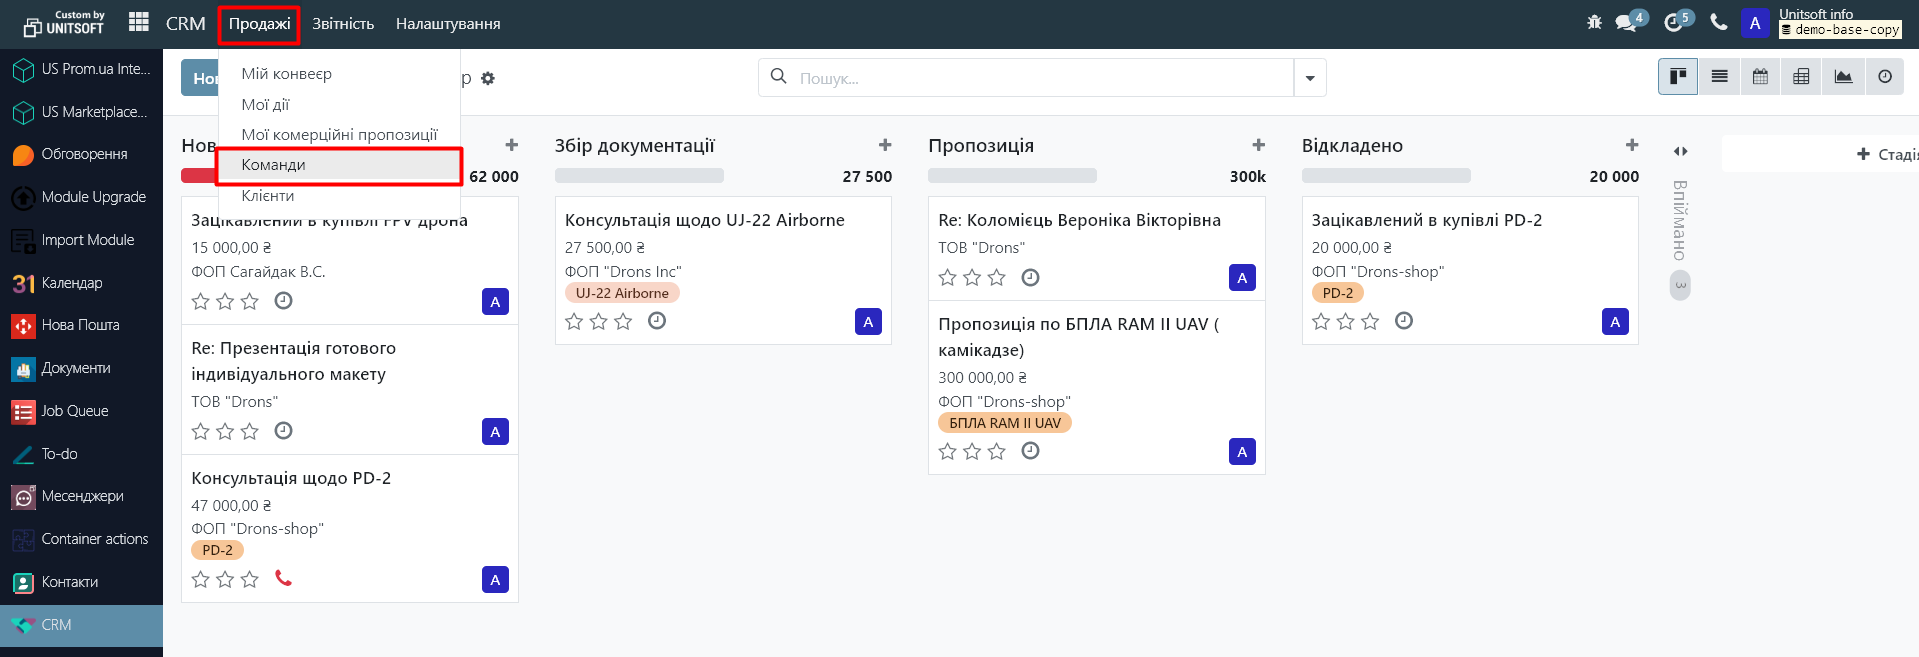This screenshot has height=657, width=1919.
Task: Open the active CRM item in sidebar
Action: click(x=81, y=625)
